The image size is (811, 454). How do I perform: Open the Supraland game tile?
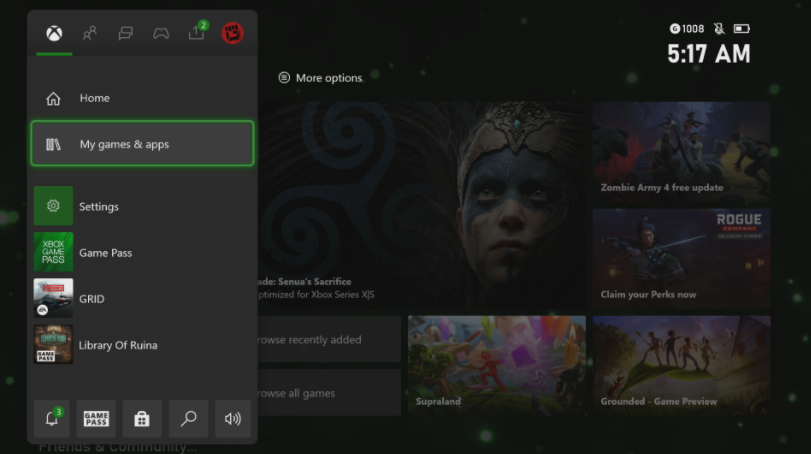(497, 366)
